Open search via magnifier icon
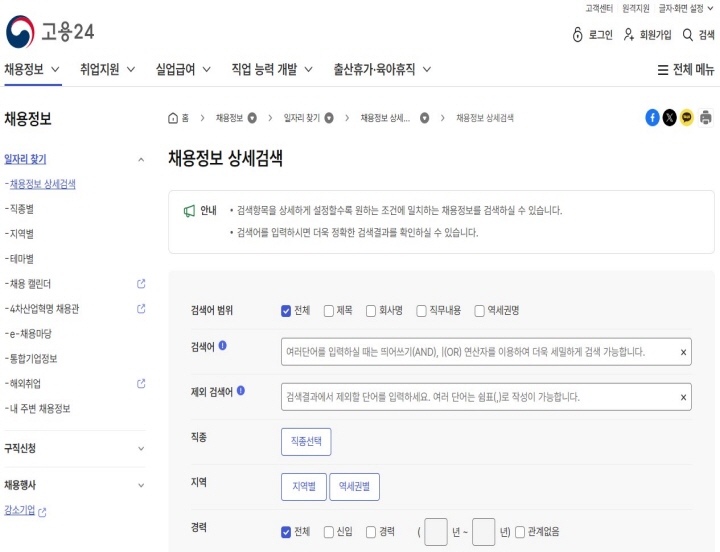Image resolution: width=720 pixels, height=552 pixels. coord(687,35)
